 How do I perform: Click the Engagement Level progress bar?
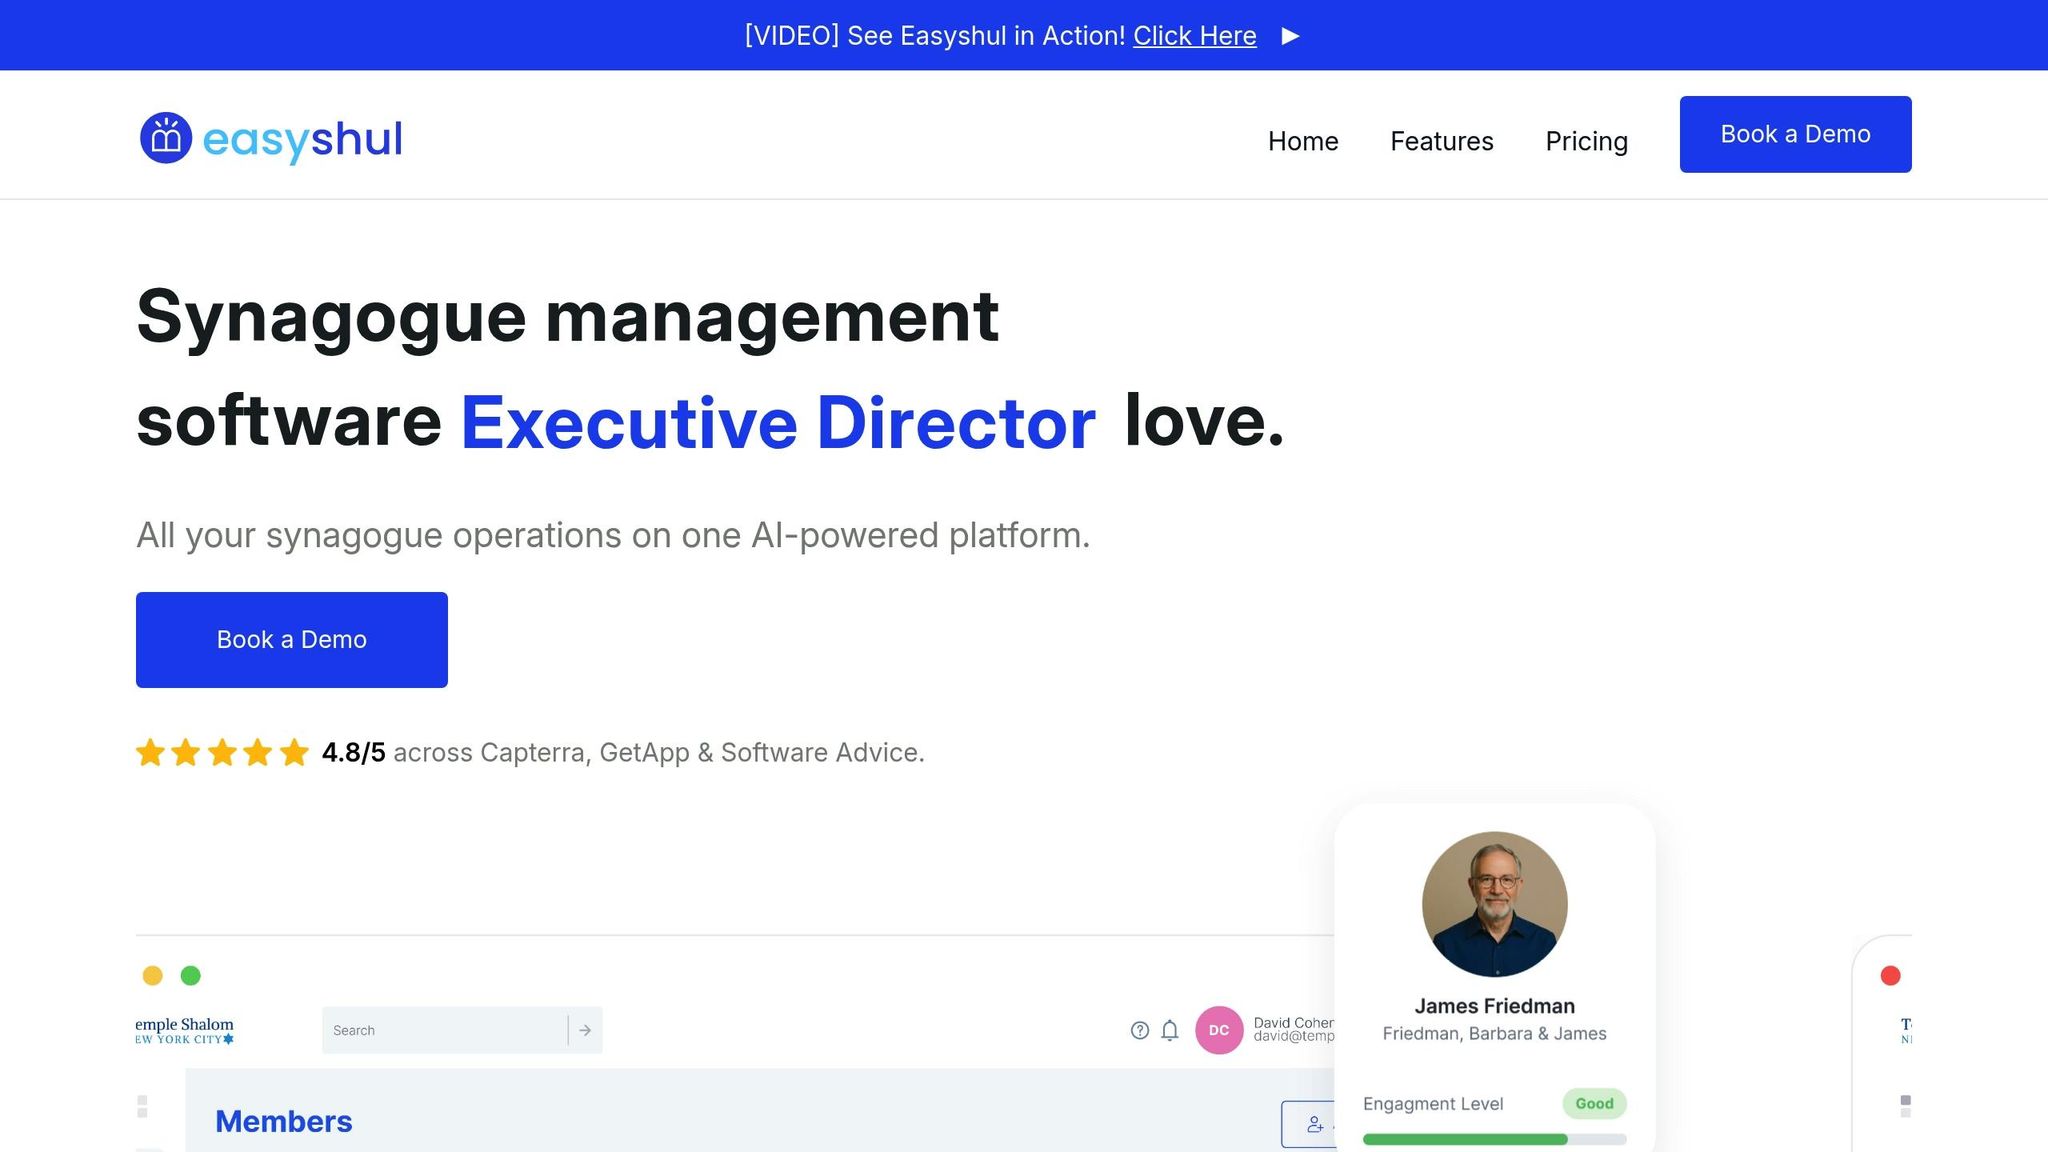(1493, 1139)
